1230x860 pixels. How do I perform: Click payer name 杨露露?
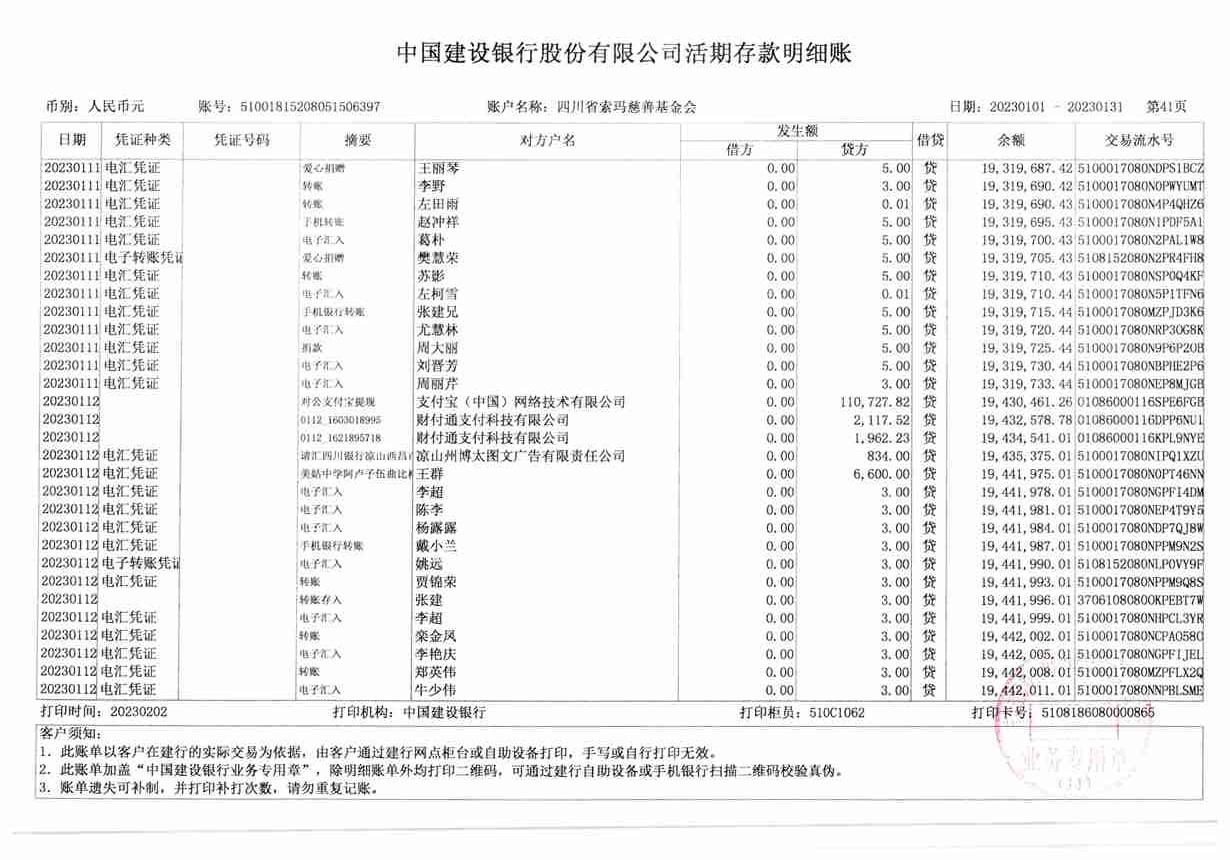[x=437, y=528]
